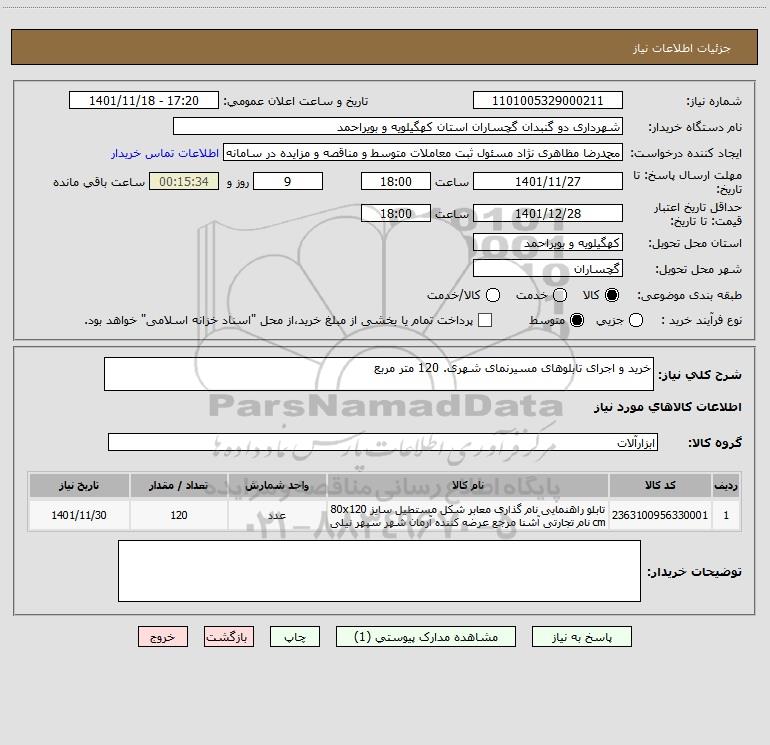Image resolution: width=770 pixels, height=745 pixels.
Task: Click the ردیف column header
Action: click(726, 485)
